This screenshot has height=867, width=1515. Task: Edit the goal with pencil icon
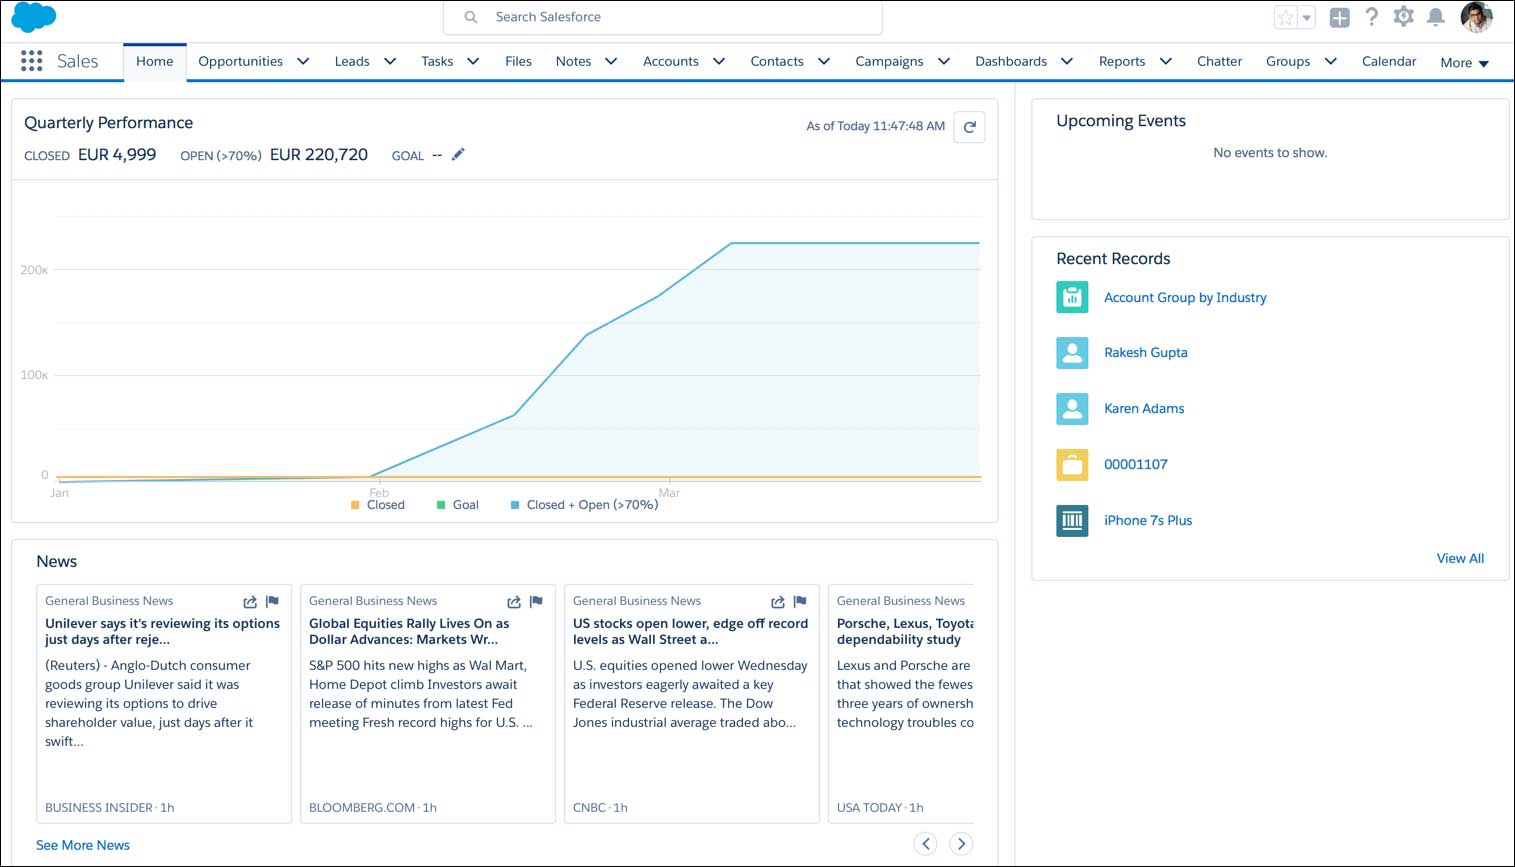458,154
